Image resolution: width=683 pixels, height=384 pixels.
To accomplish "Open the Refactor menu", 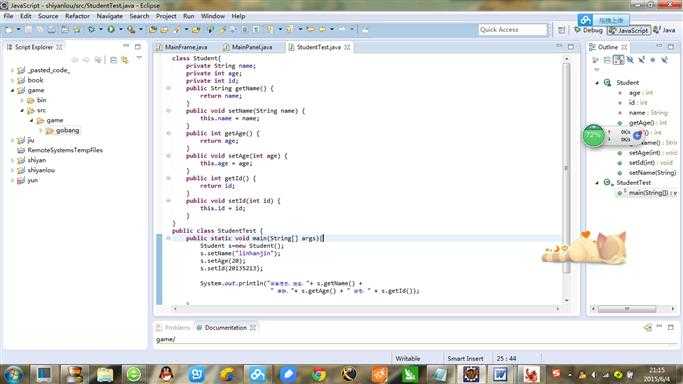I will pos(77,16).
